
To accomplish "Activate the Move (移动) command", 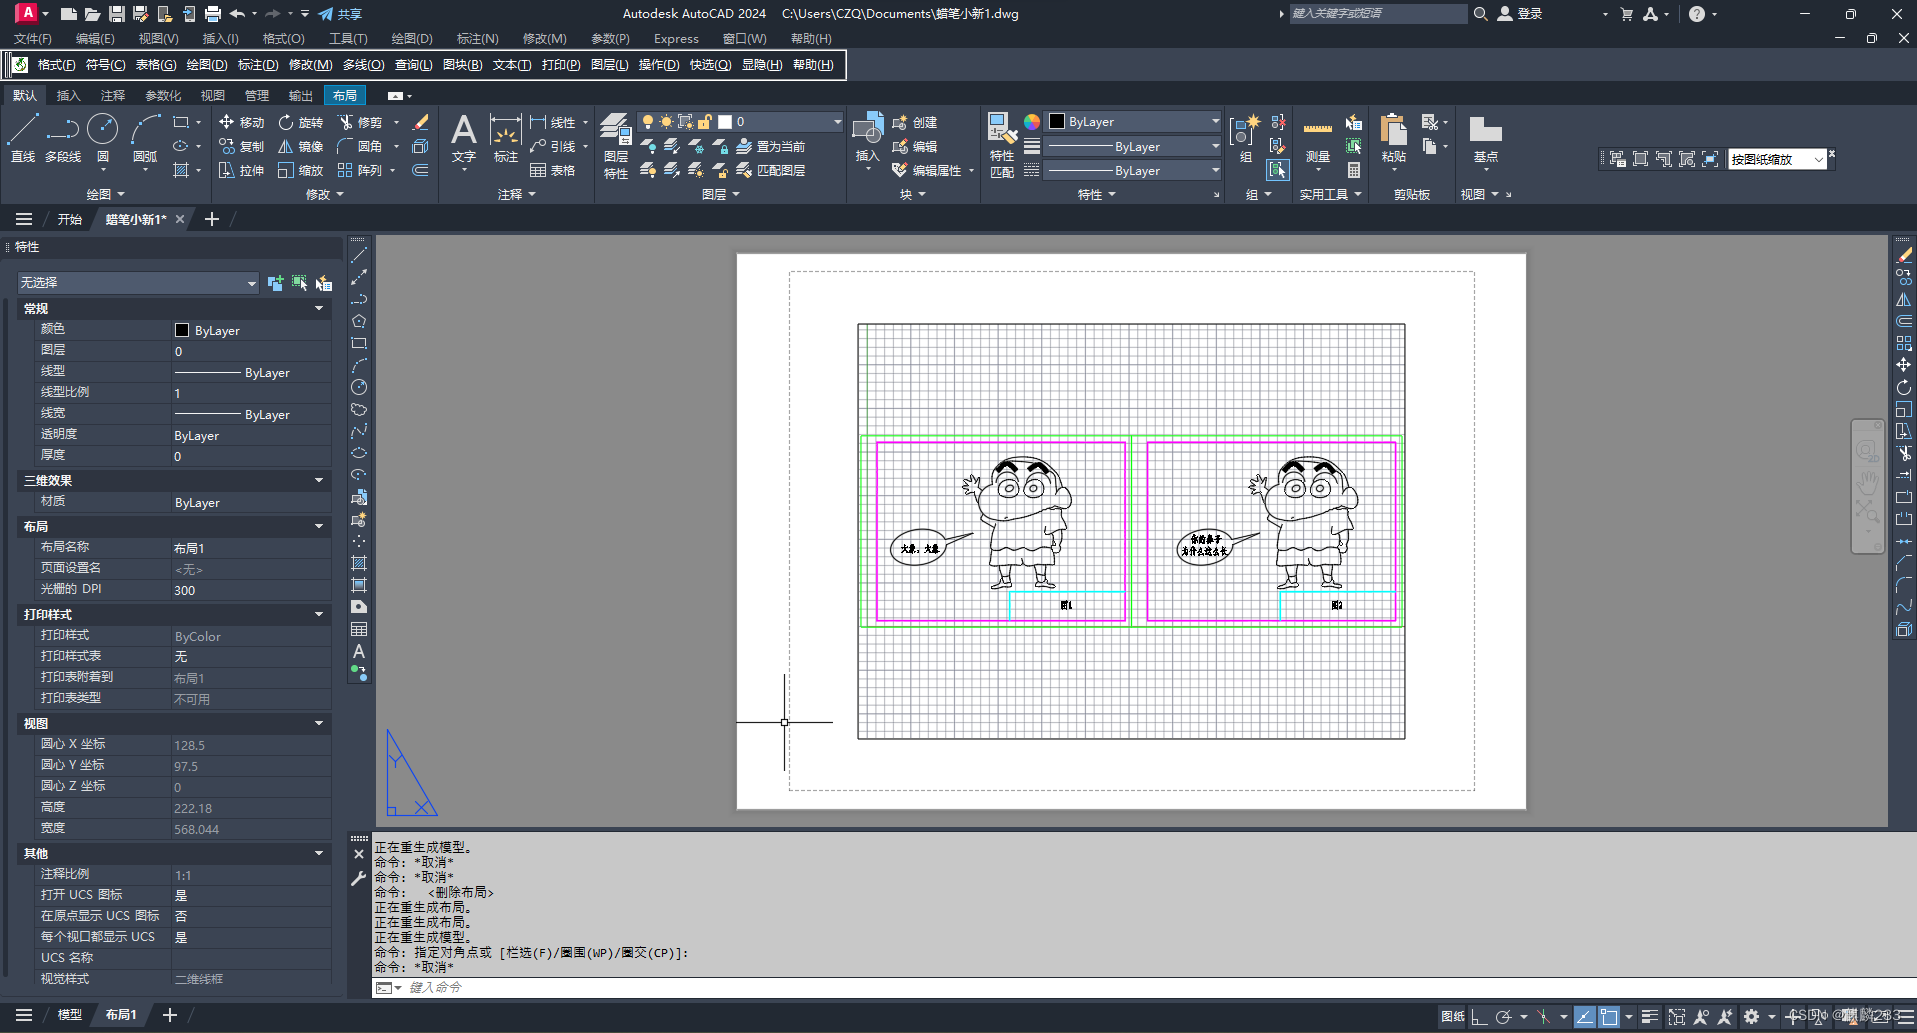I will pyautogui.click(x=241, y=122).
